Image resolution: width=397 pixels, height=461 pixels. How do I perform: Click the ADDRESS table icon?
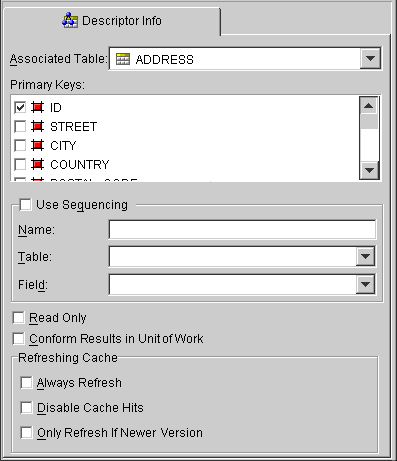[x=123, y=59]
